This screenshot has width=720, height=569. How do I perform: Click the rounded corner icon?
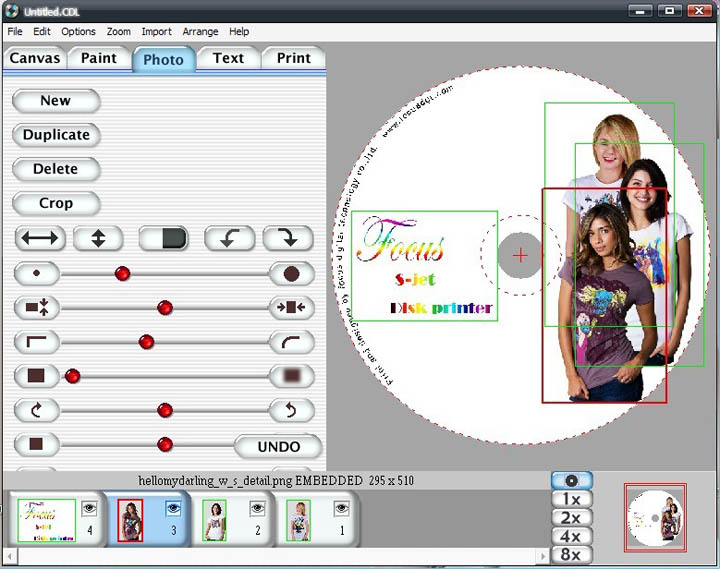(291, 342)
